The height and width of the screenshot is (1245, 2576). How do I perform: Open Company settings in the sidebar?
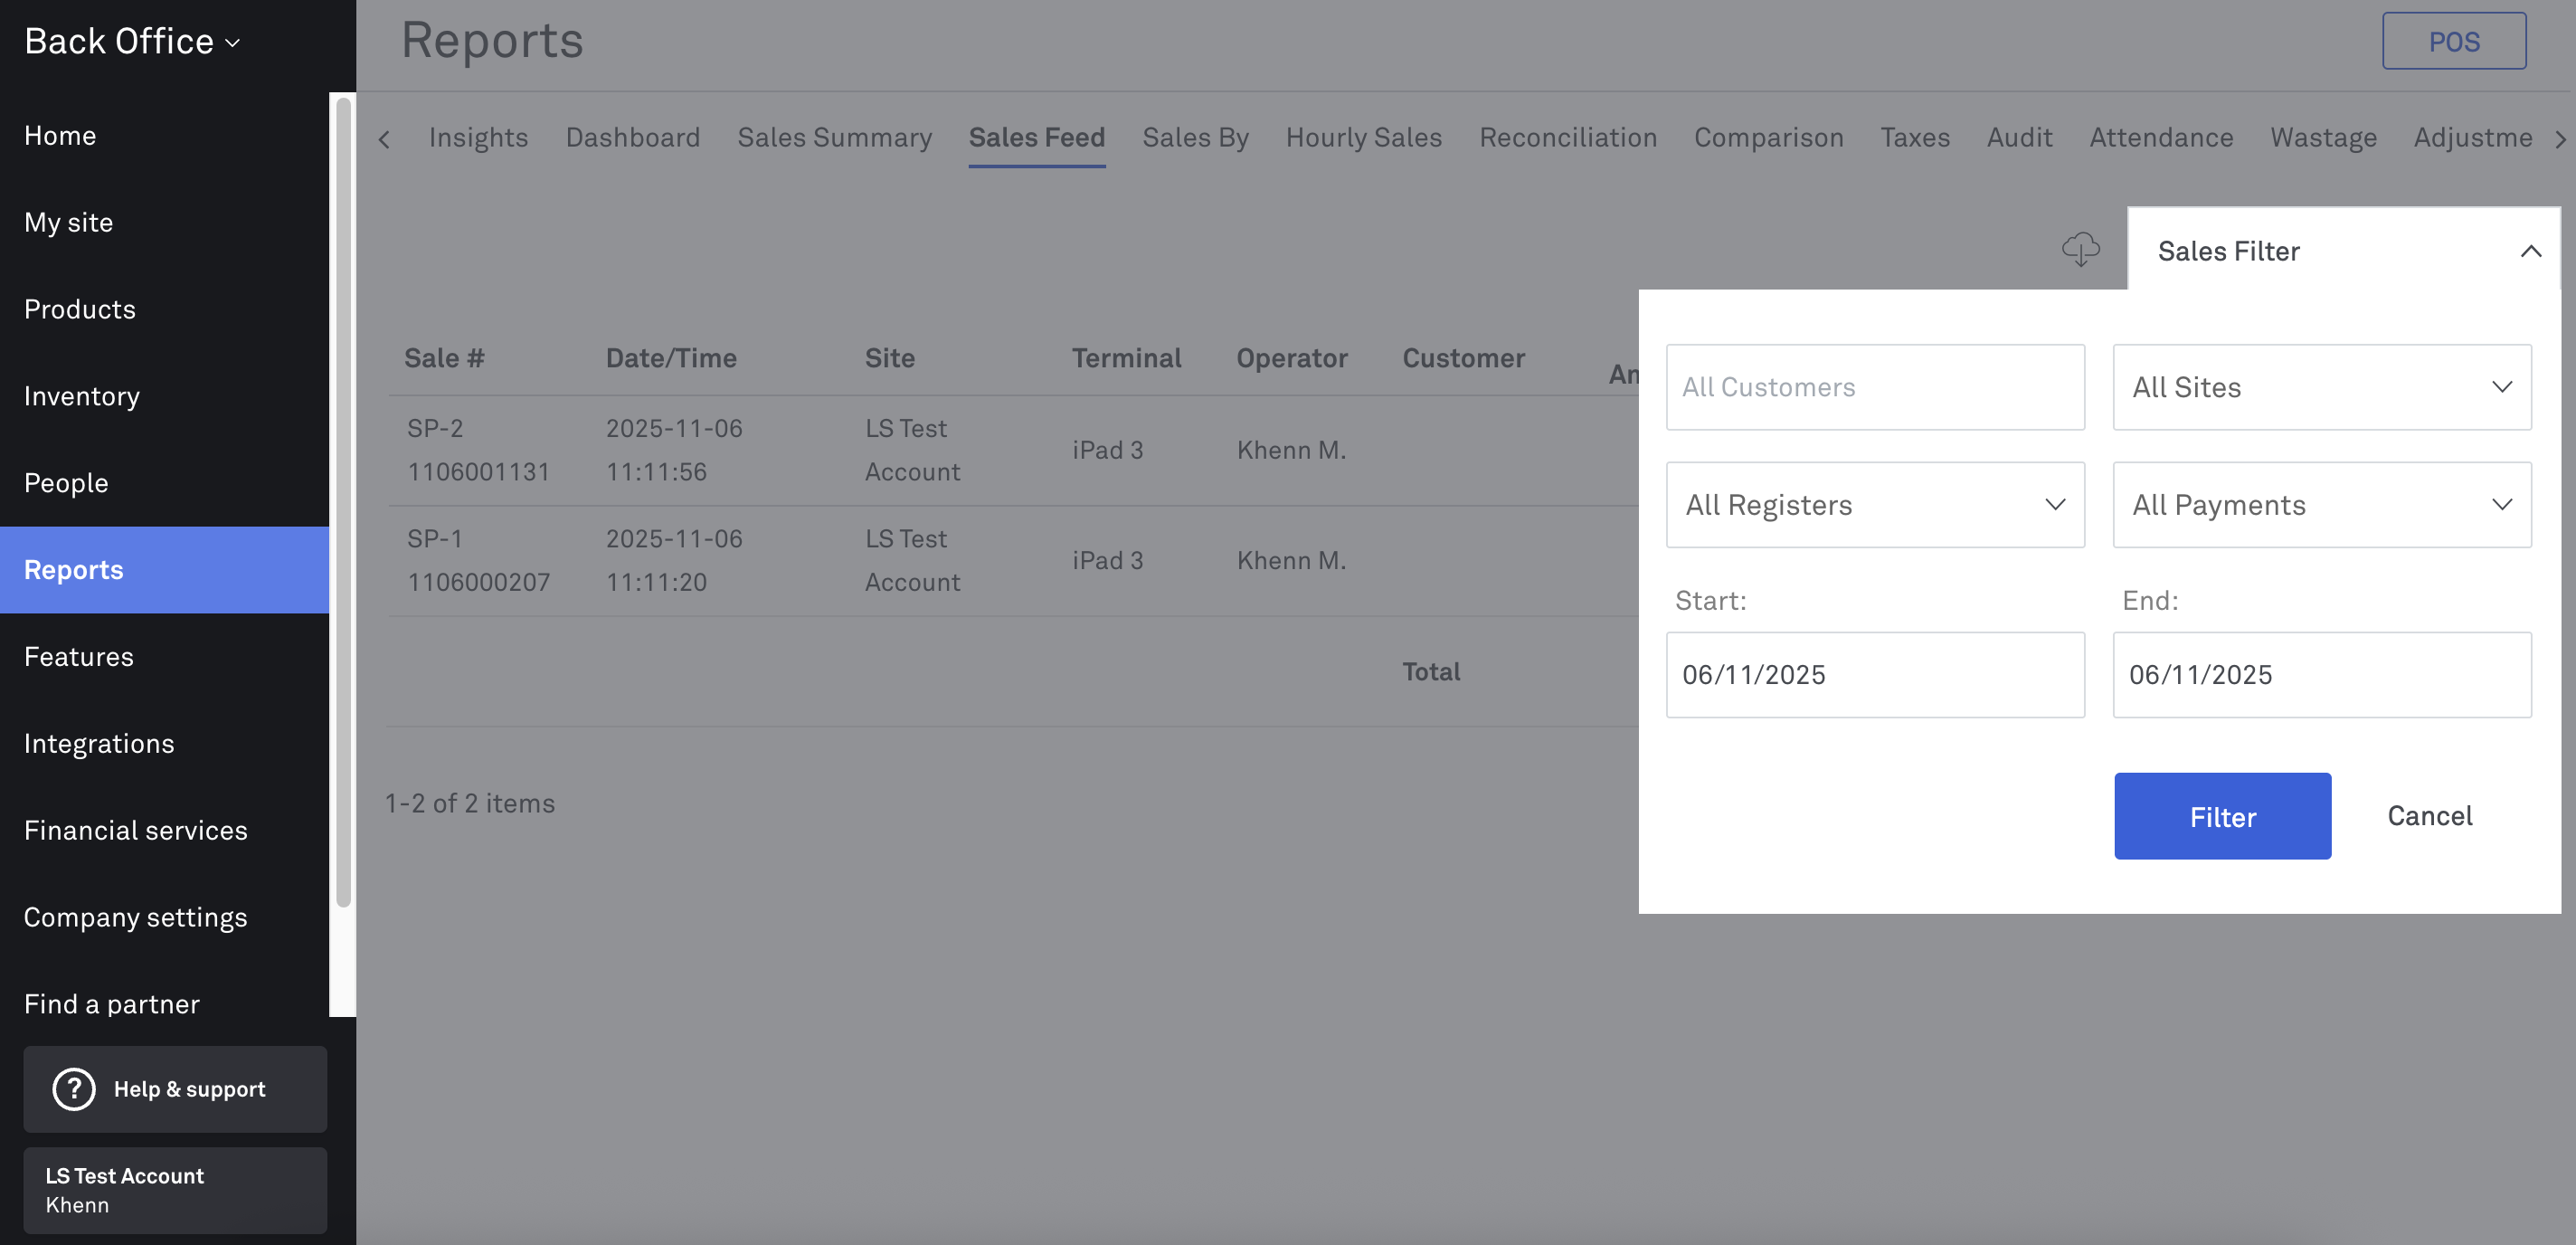(x=164, y=917)
